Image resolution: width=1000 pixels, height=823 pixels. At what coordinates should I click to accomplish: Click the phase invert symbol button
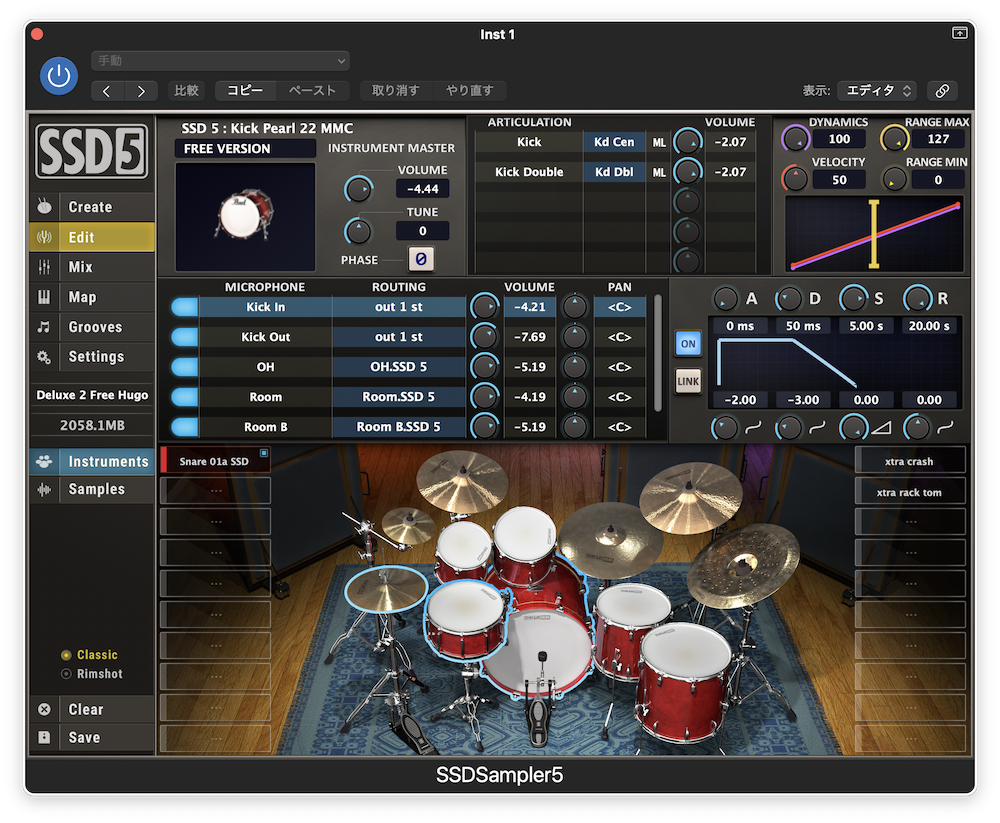click(421, 259)
